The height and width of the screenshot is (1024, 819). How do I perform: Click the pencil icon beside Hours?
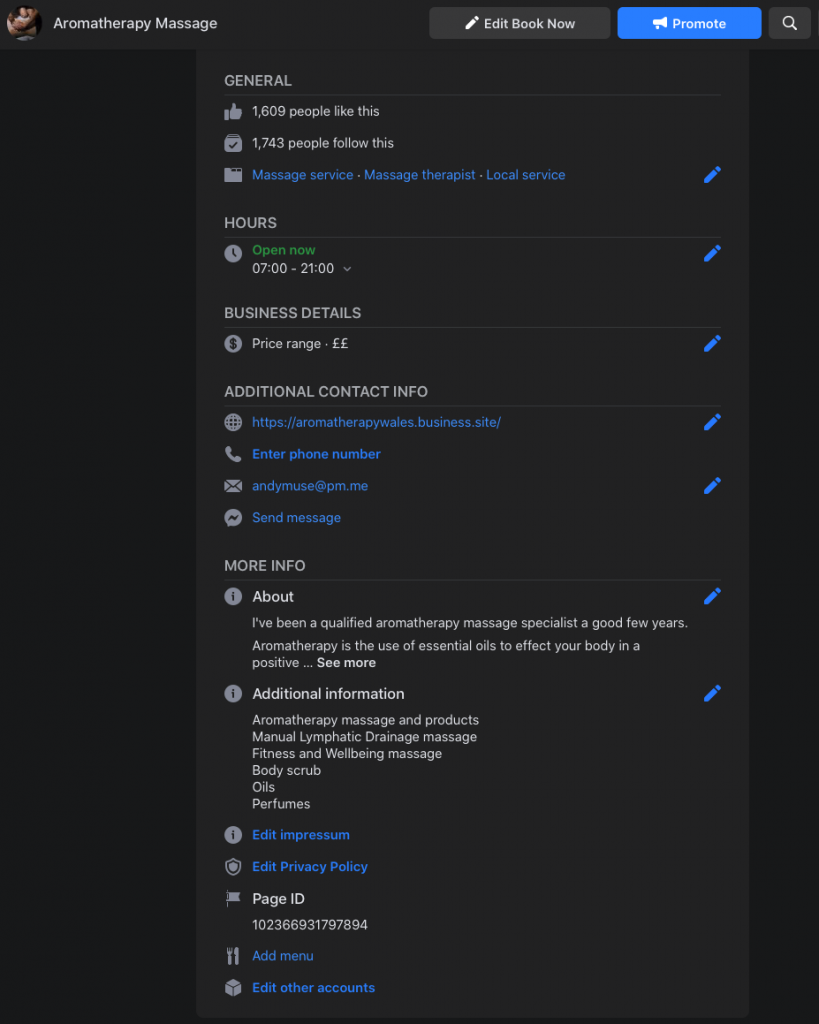click(712, 253)
